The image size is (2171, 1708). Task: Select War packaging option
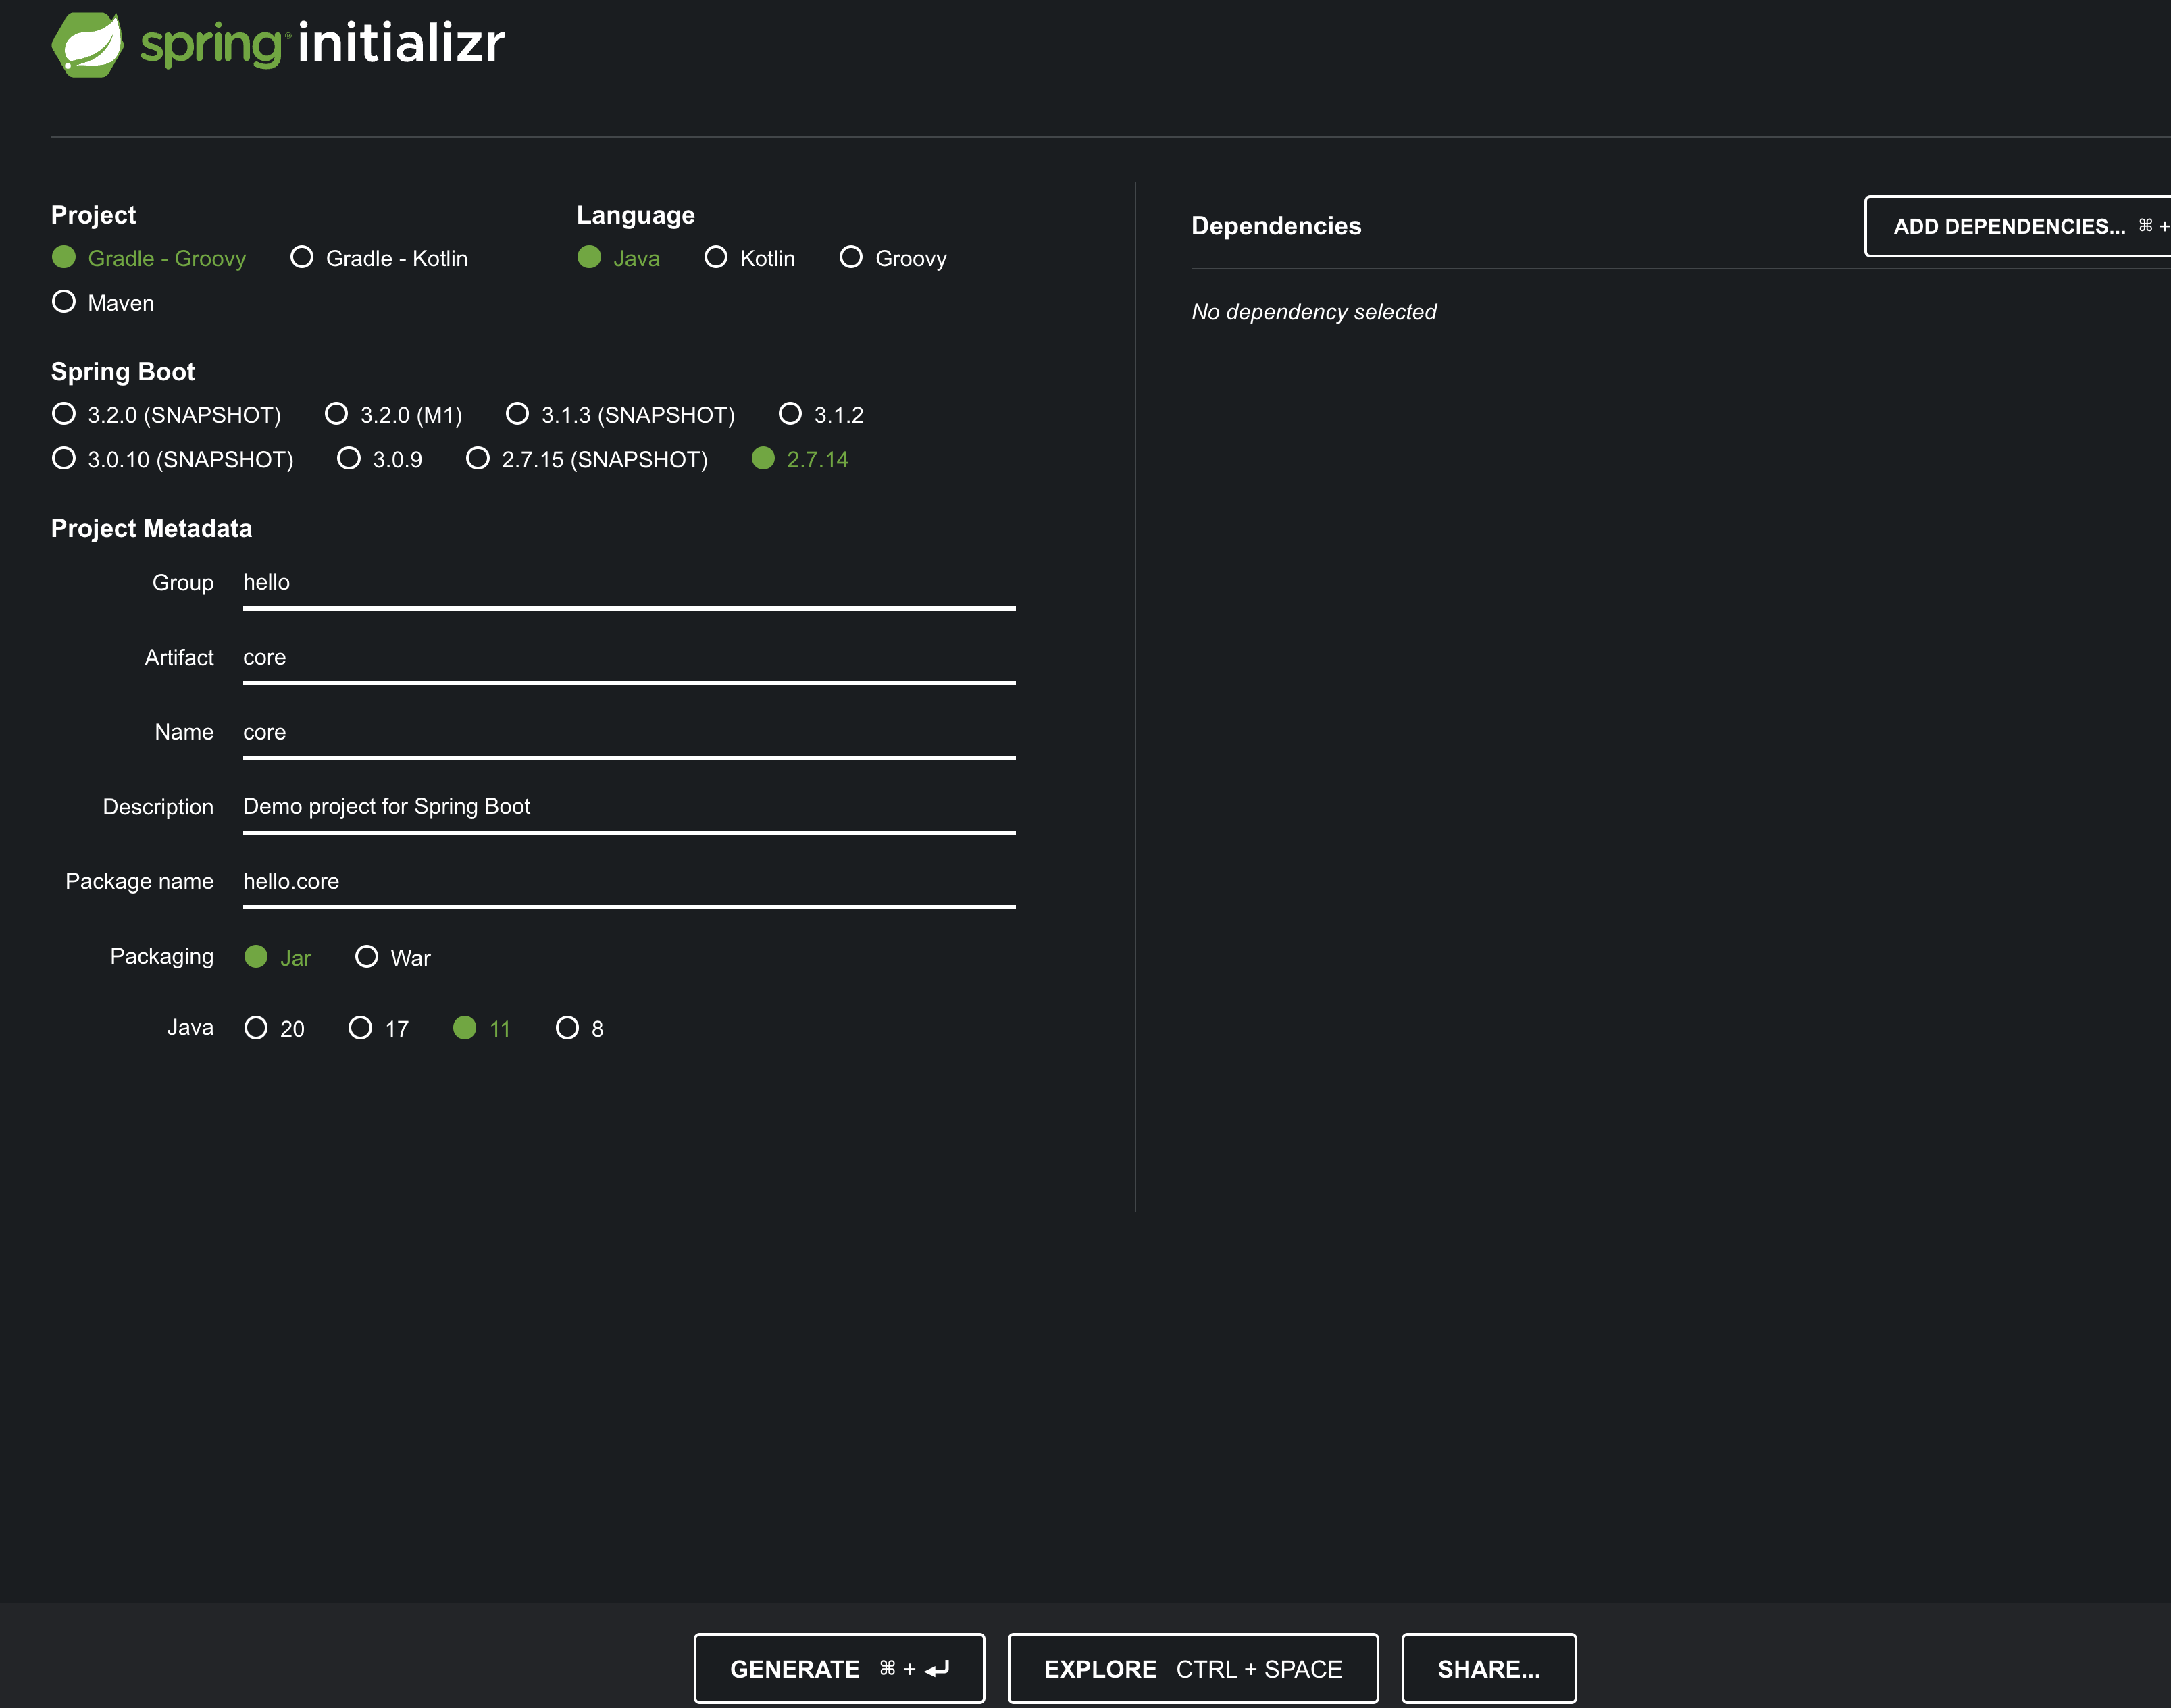click(x=393, y=957)
